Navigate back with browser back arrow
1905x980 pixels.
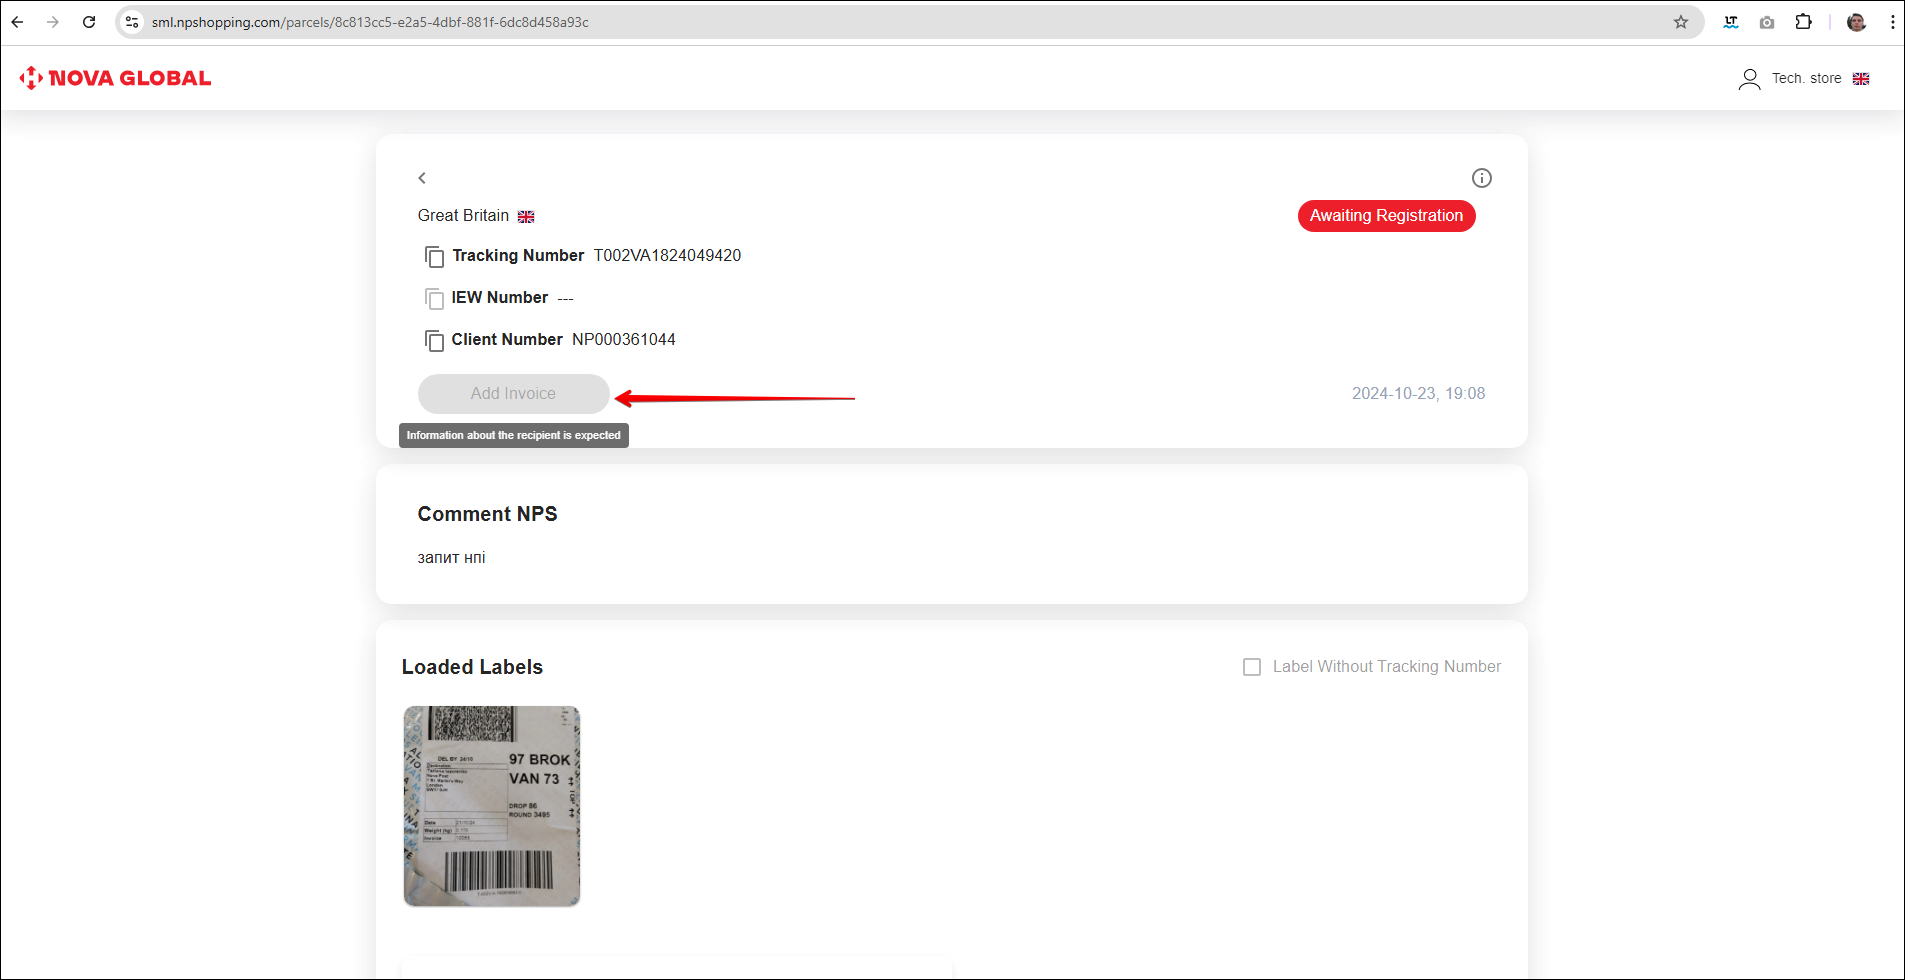click(x=18, y=22)
